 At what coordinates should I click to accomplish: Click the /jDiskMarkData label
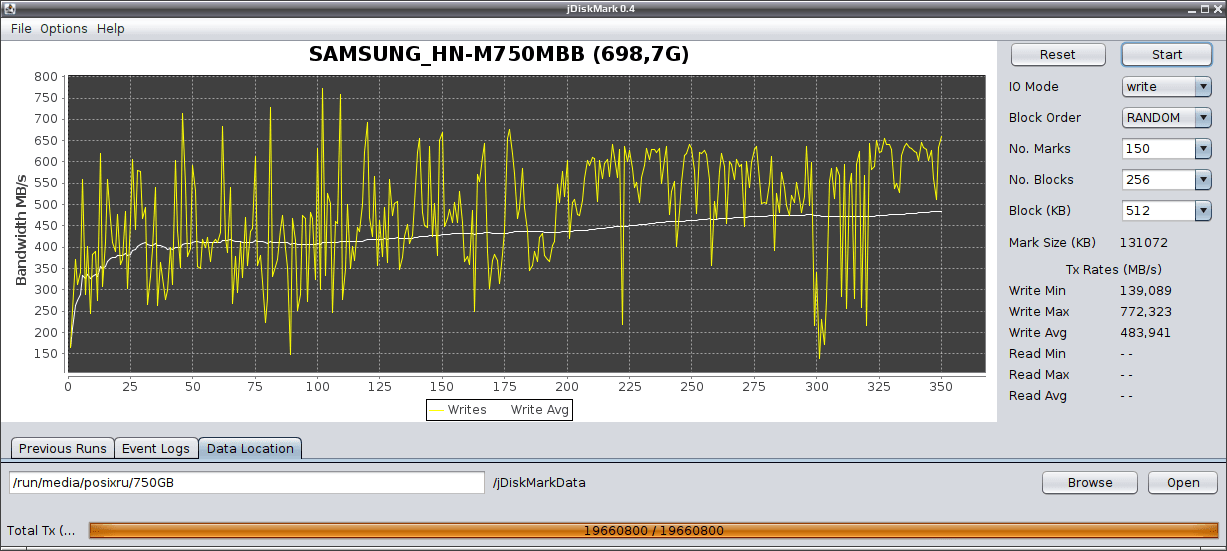tap(539, 483)
